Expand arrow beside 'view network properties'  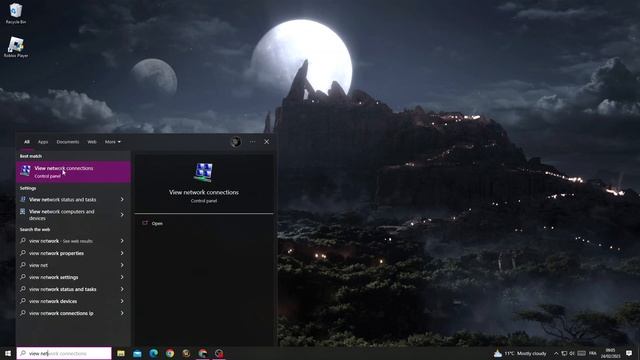pos(122,253)
